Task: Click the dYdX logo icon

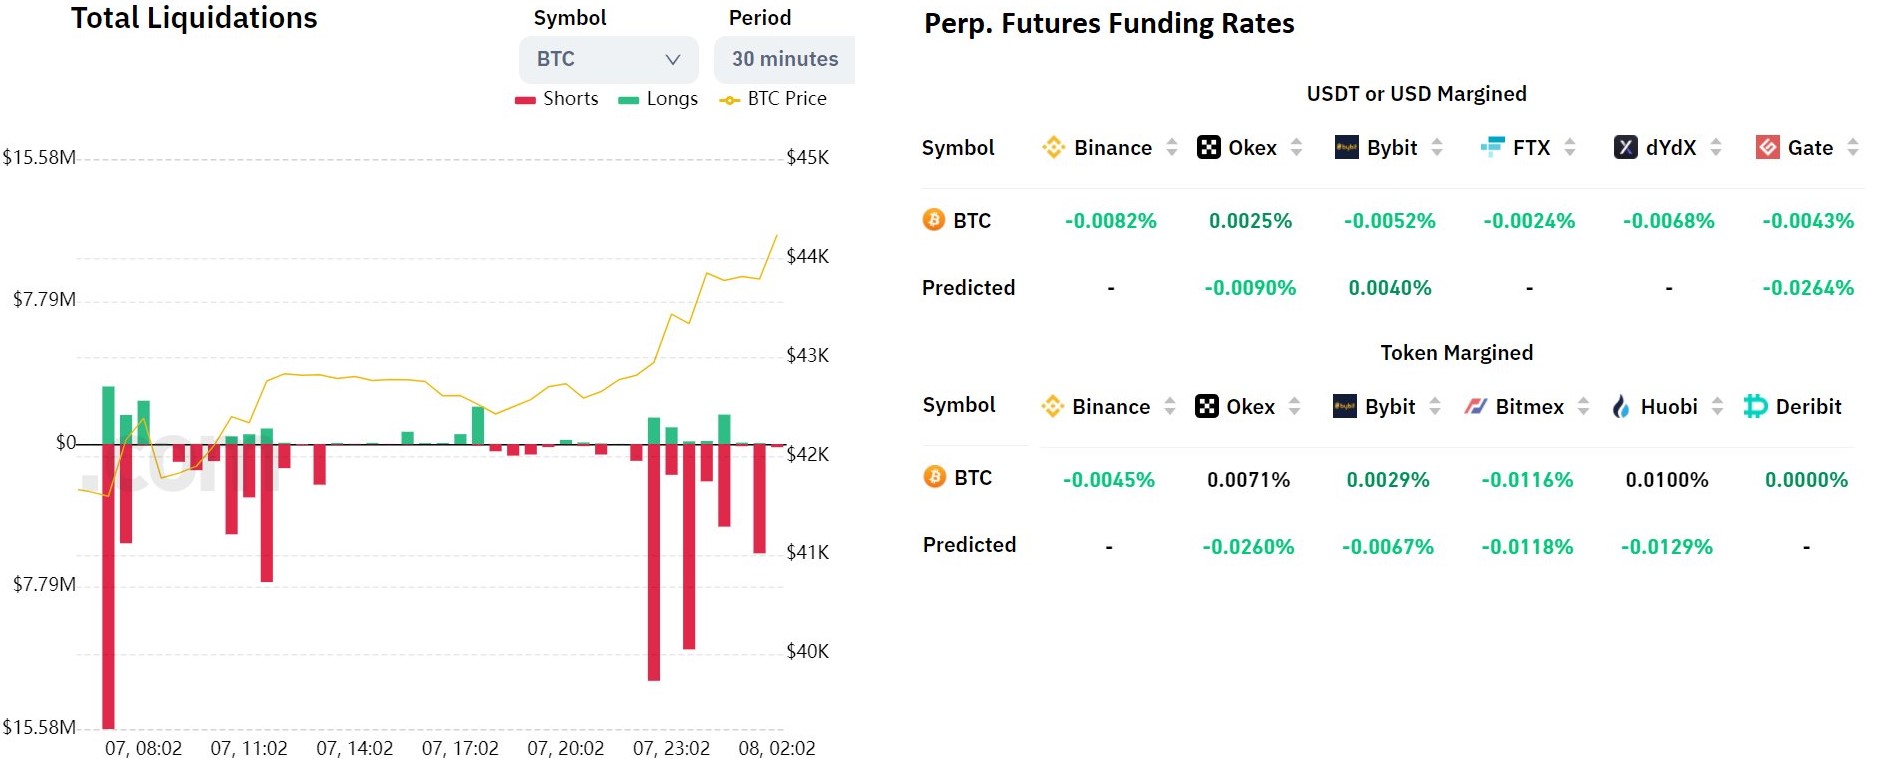Action: tap(1625, 148)
